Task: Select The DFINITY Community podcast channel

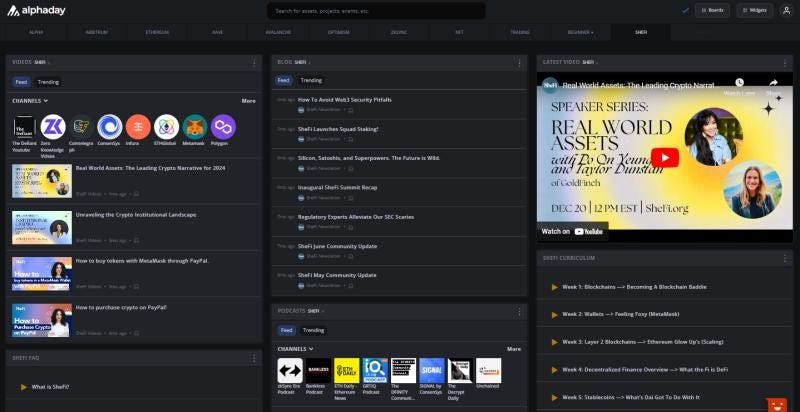Action: click(x=404, y=370)
